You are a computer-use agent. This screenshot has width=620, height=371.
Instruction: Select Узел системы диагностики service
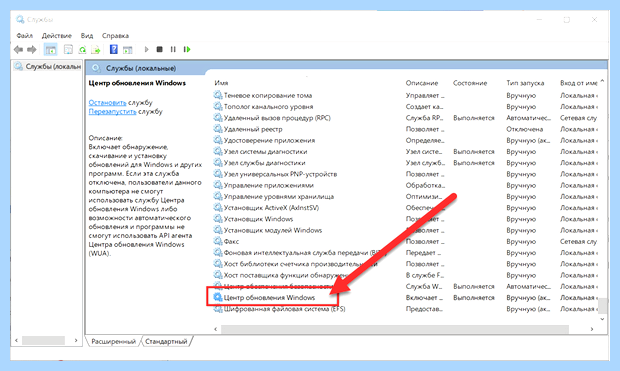pyautogui.click(x=265, y=151)
